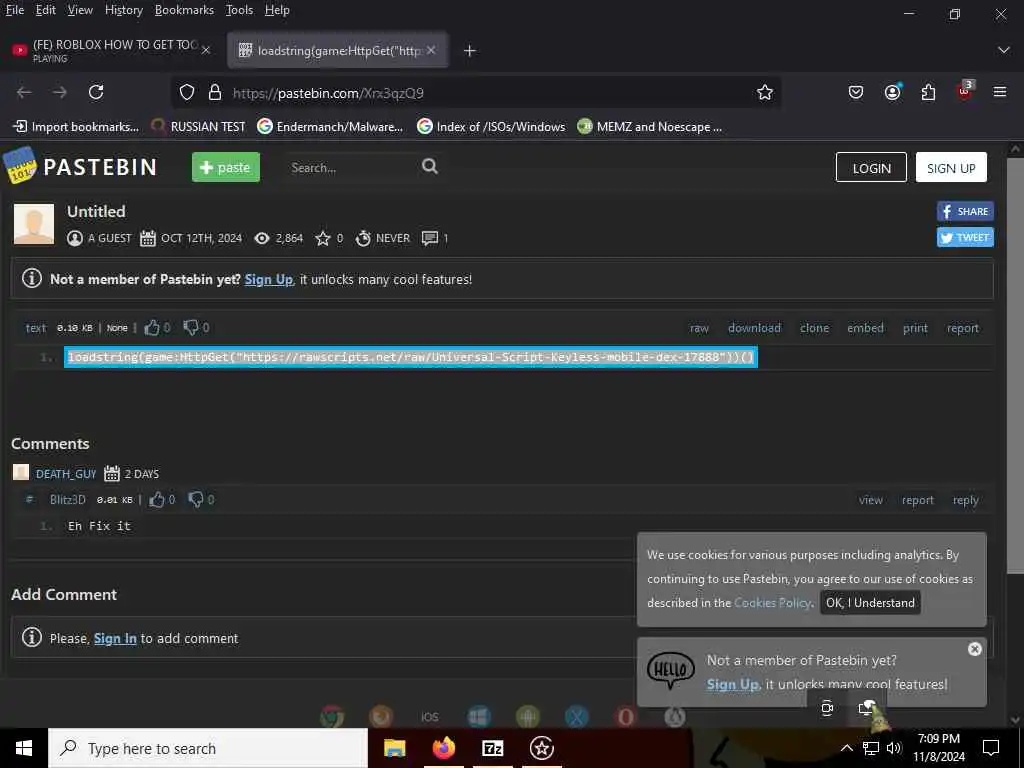
Task: Click the Pastebin logo icon
Action: (20, 166)
